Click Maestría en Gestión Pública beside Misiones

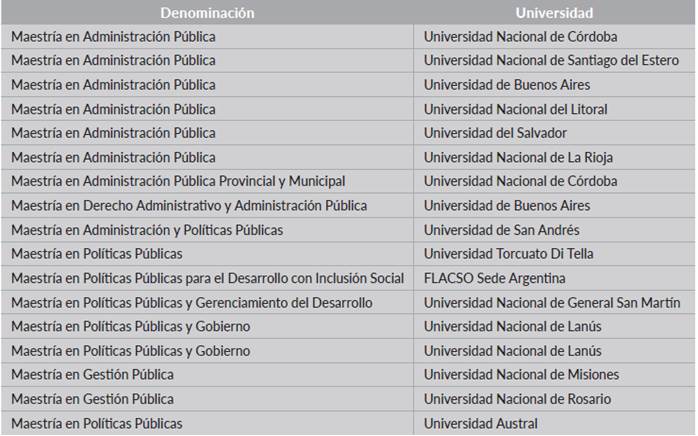(92, 375)
